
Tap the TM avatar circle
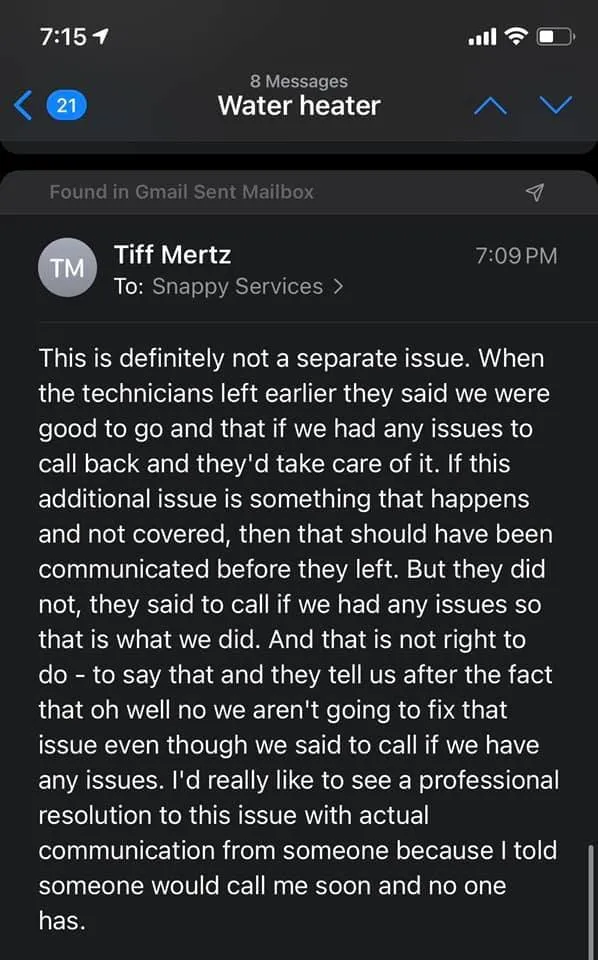[x=67, y=267]
